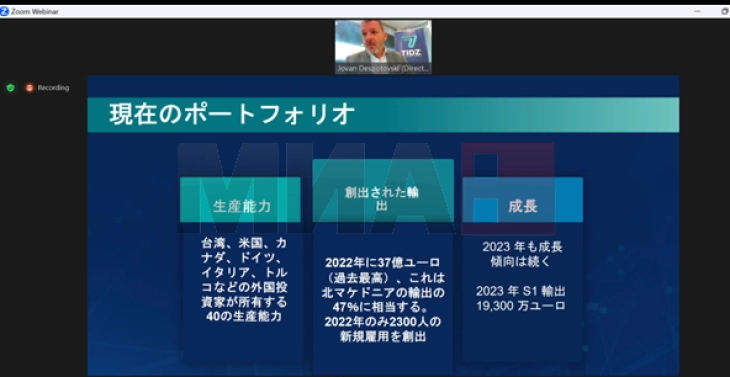Click the Zoom Webinar window title

35,12
